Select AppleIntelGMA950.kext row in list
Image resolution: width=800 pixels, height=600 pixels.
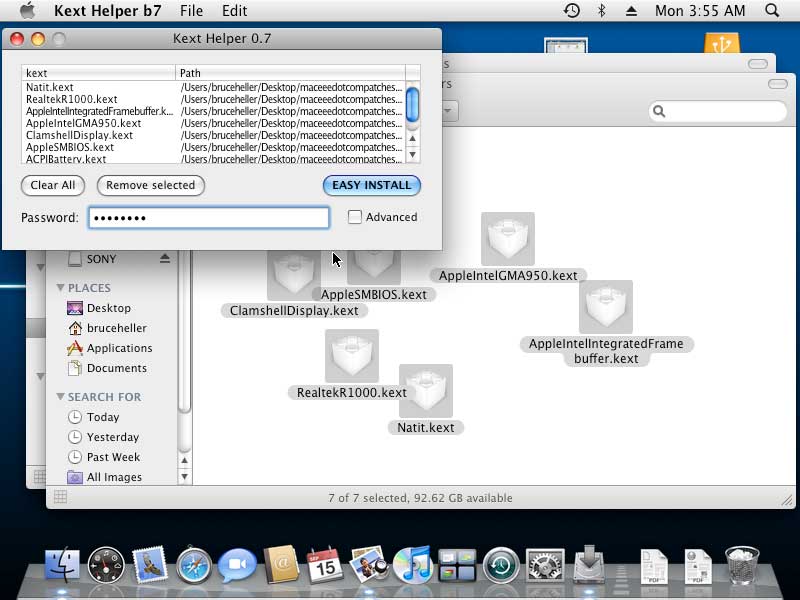pyautogui.click(x=213, y=123)
